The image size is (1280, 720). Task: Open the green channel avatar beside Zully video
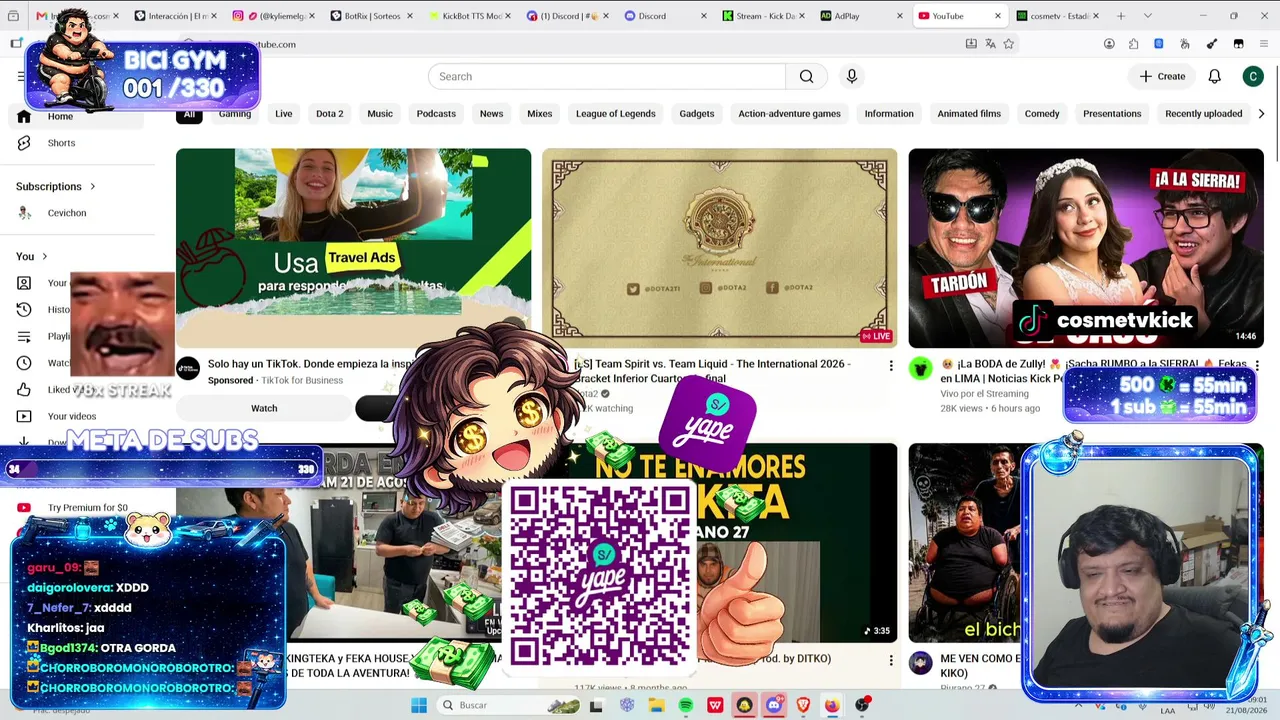click(920, 368)
